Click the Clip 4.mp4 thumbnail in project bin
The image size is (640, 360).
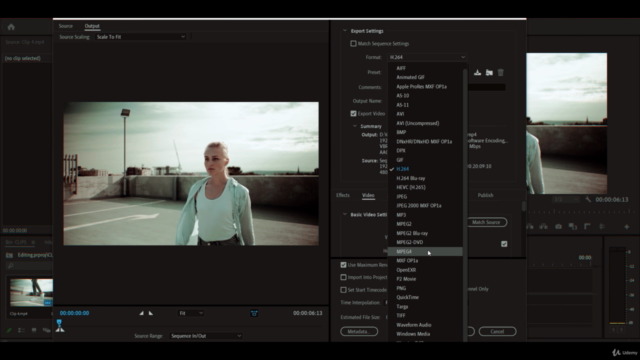(31, 292)
